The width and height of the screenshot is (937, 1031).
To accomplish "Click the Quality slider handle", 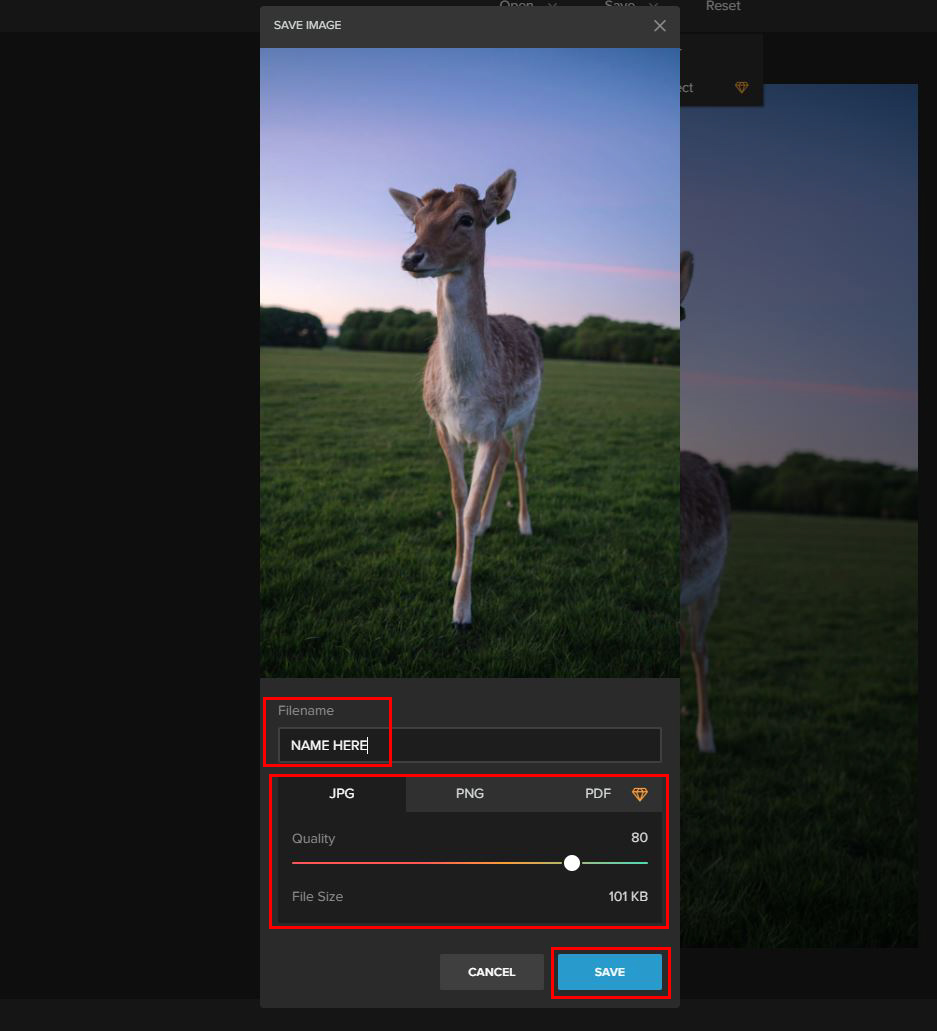I will pyautogui.click(x=572, y=863).
